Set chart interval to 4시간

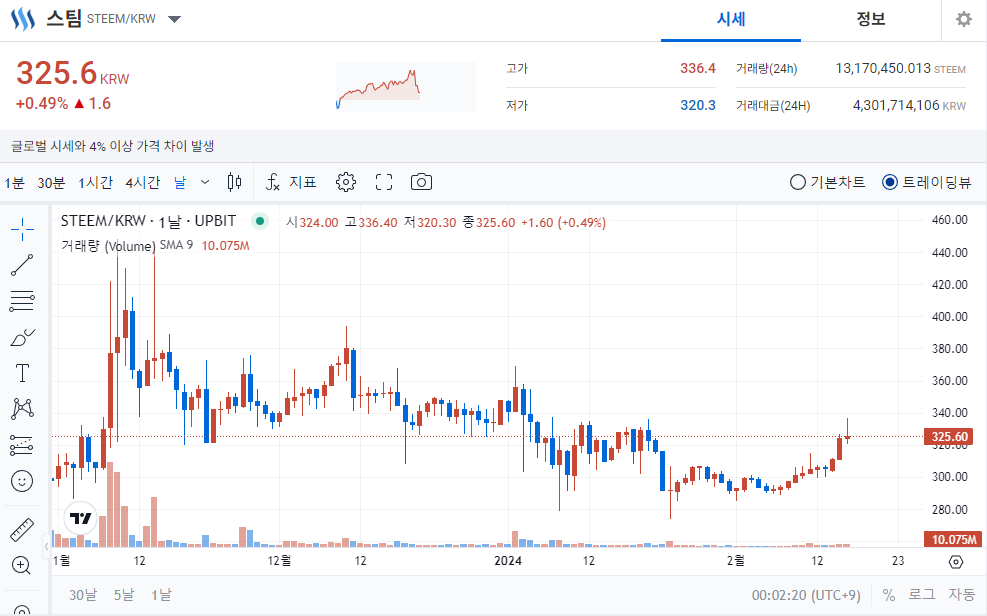[x=142, y=182]
